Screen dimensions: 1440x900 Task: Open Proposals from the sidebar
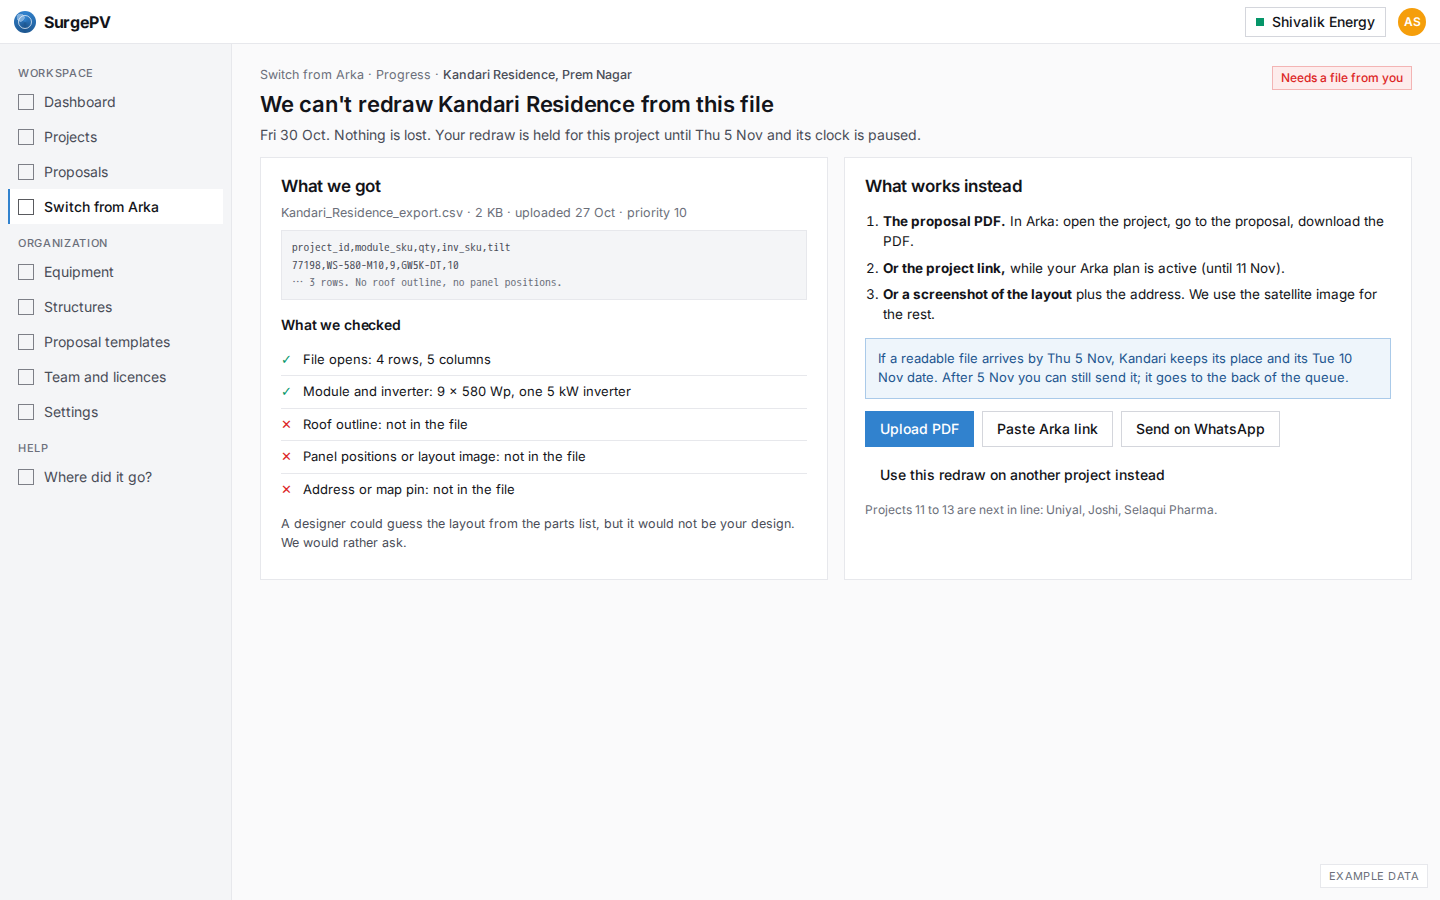[x=115, y=172]
